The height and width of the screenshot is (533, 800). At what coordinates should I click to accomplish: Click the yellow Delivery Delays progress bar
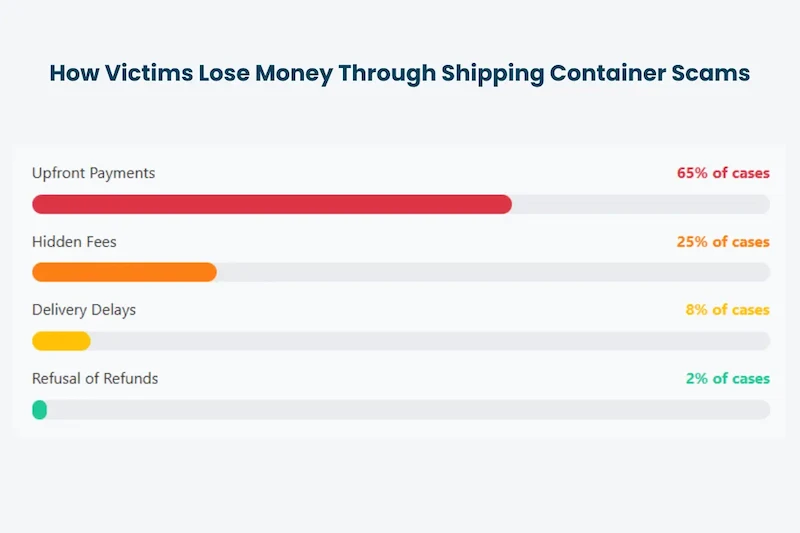coord(61,341)
